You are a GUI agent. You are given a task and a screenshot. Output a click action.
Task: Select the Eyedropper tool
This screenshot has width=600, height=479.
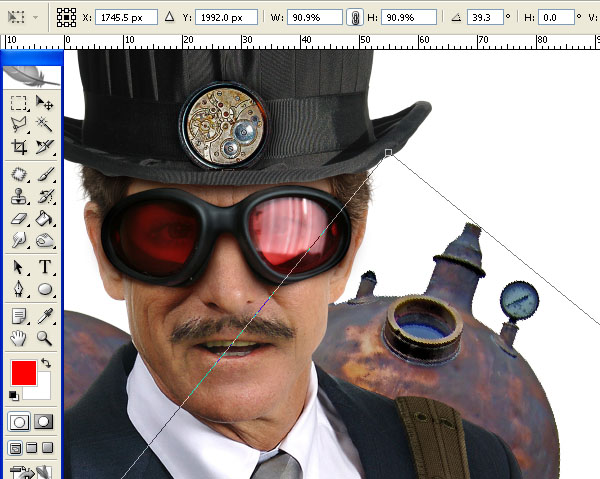click(44, 316)
